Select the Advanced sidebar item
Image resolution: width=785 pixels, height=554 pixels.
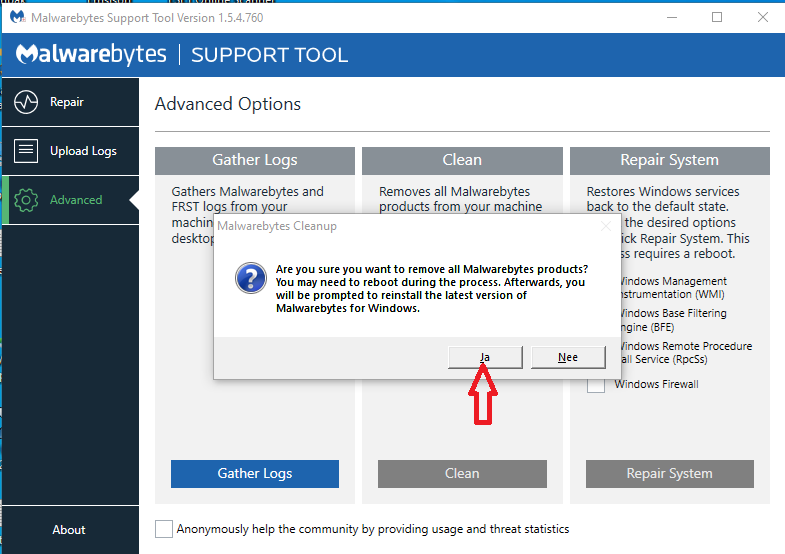pos(71,200)
